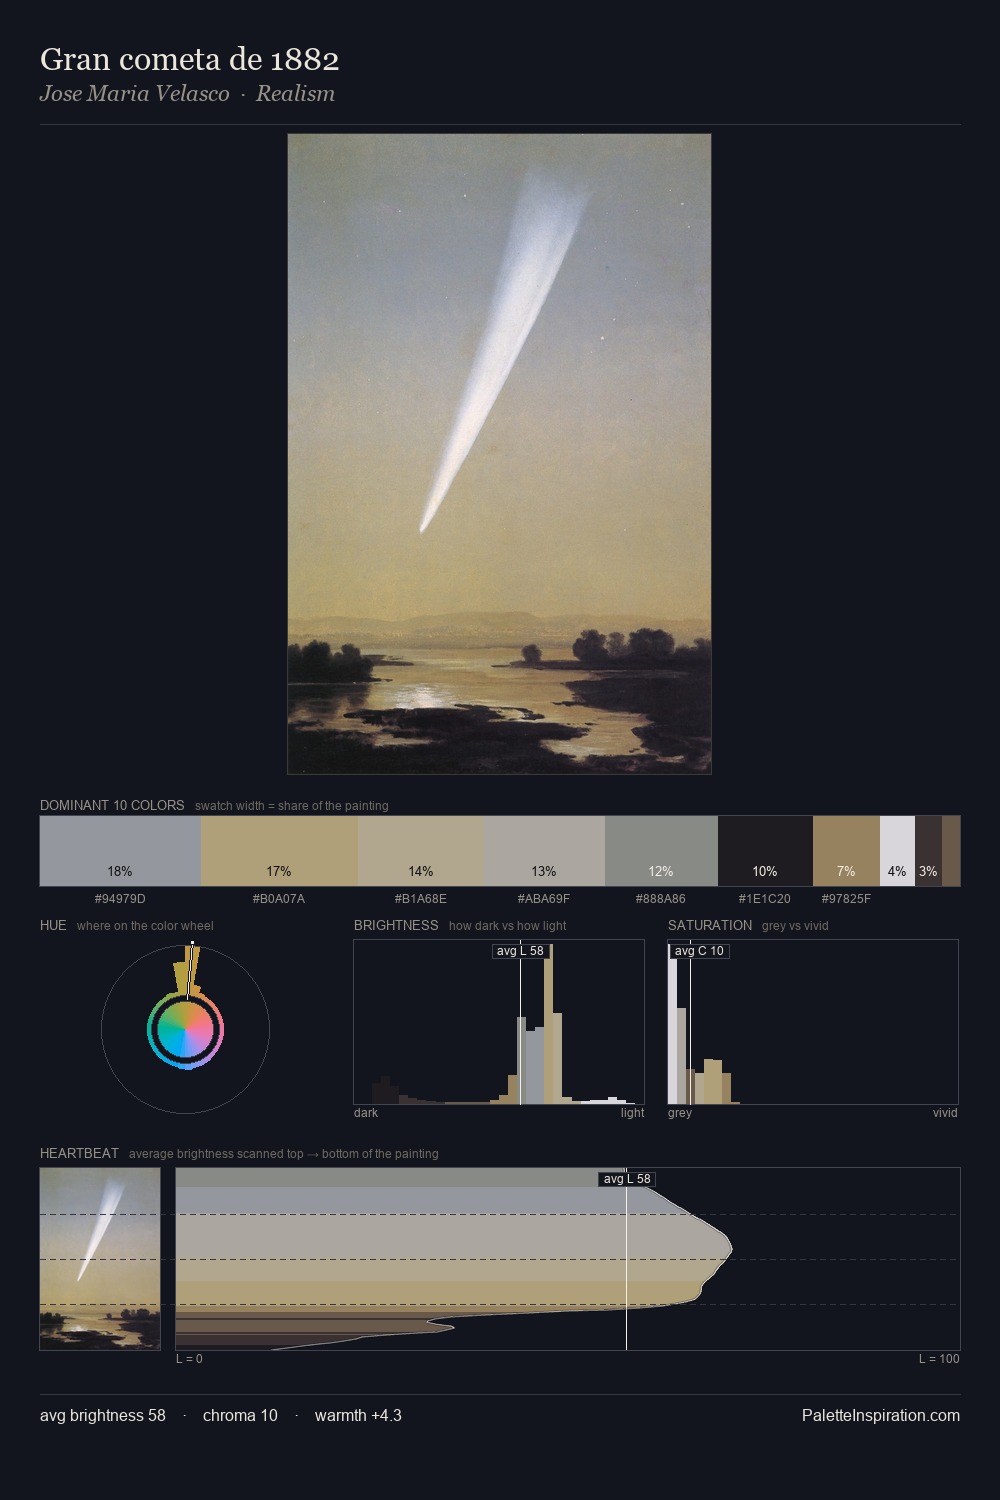The width and height of the screenshot is (1000, 1500).
Task: Open the PaletteInspiration.com link
Action: (881, 1415)
